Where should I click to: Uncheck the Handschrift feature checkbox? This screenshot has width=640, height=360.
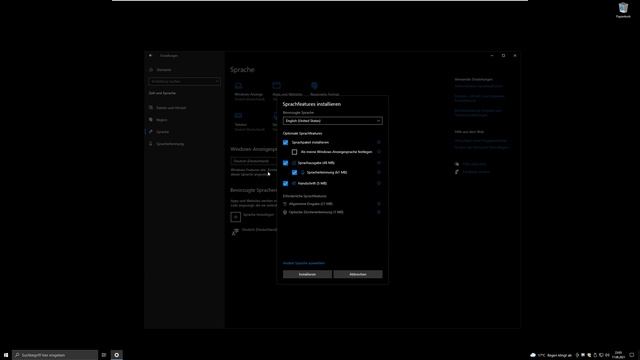pos(285,183)
